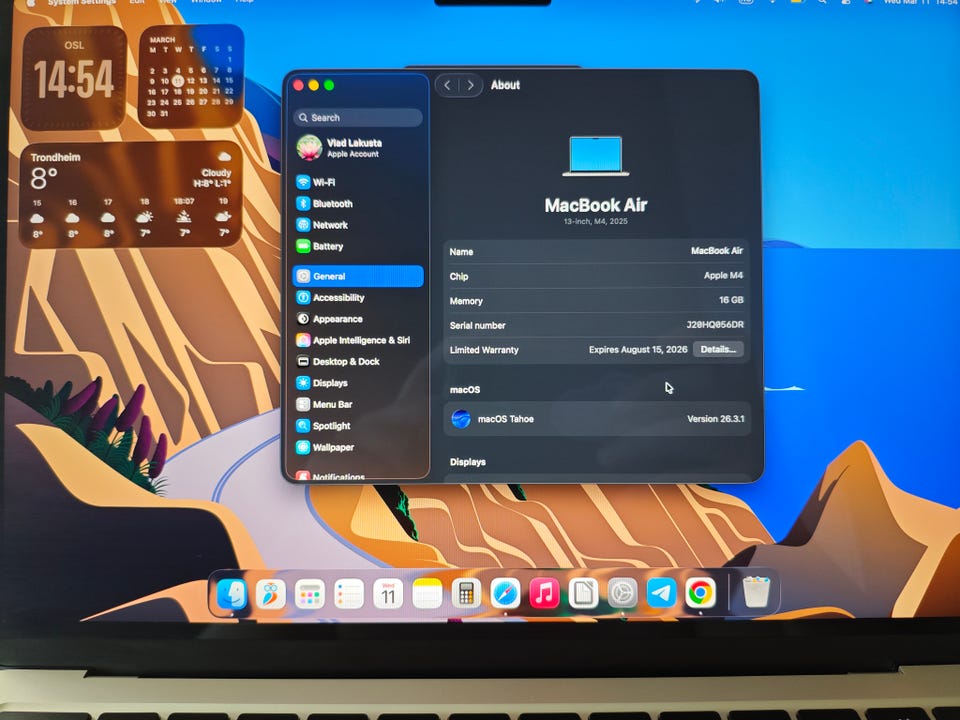Open Apple Intelligence & Siri settings
The height and width of the screenshot is (720, 960).
[358, 340]
